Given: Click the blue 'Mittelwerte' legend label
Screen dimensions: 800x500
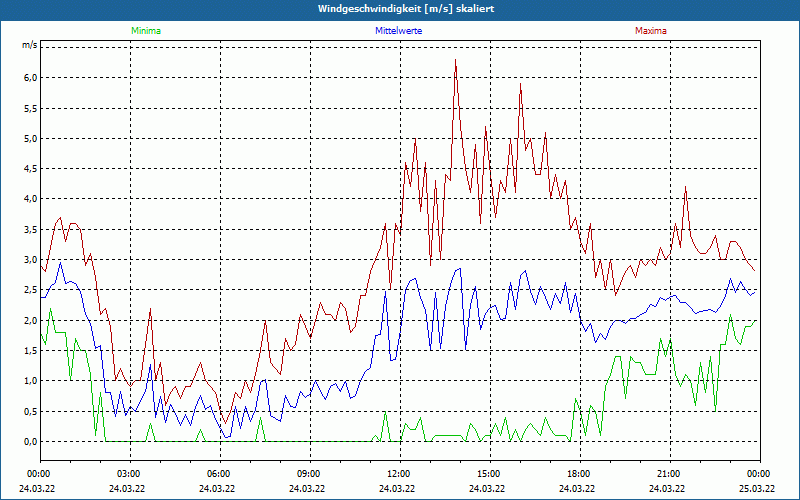Looking at the screenshot, I should tap(398, 31).
